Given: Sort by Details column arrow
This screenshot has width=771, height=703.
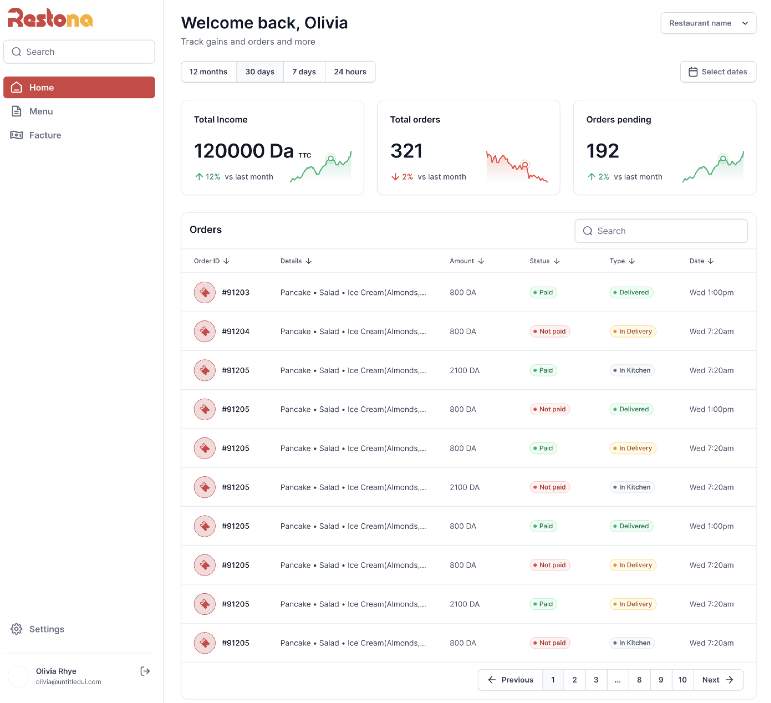Looking at the screenshot, I should (x=308, y=261).
